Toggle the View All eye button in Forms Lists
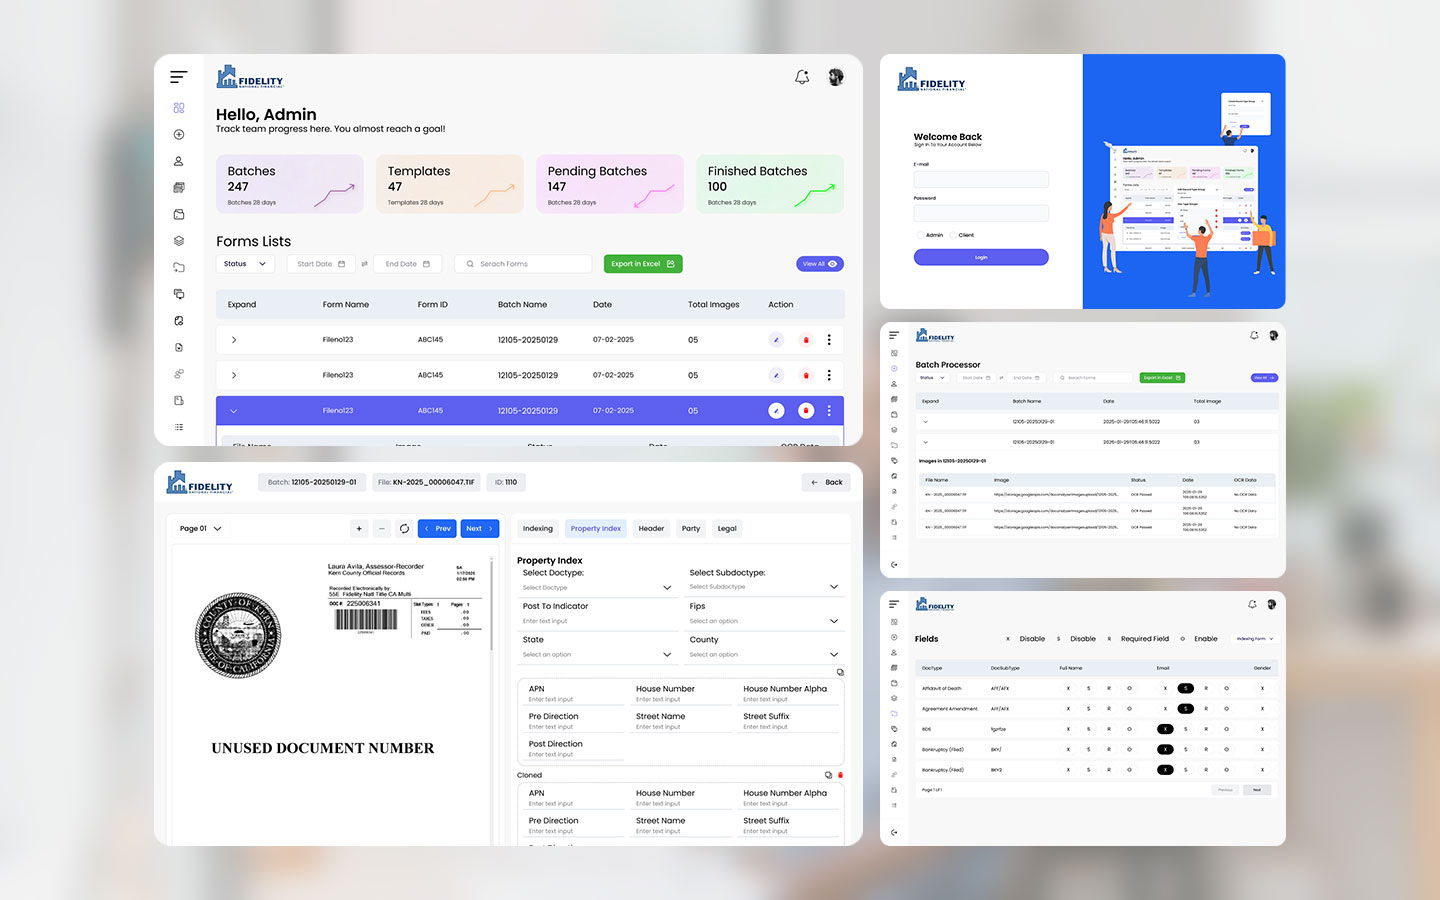 (820, 264)
